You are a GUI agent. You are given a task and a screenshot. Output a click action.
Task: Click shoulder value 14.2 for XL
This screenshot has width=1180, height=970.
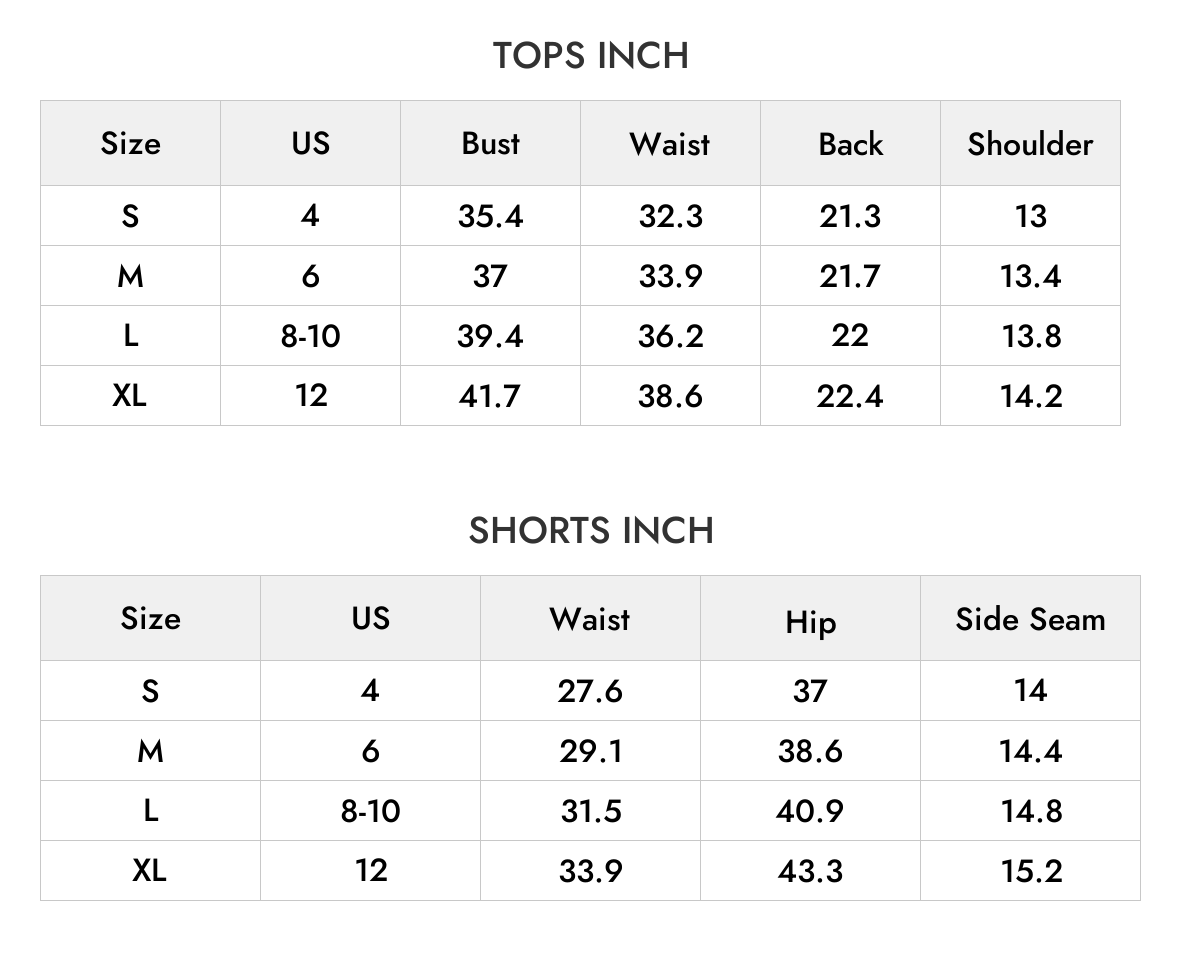click(x=1030, y=396)
